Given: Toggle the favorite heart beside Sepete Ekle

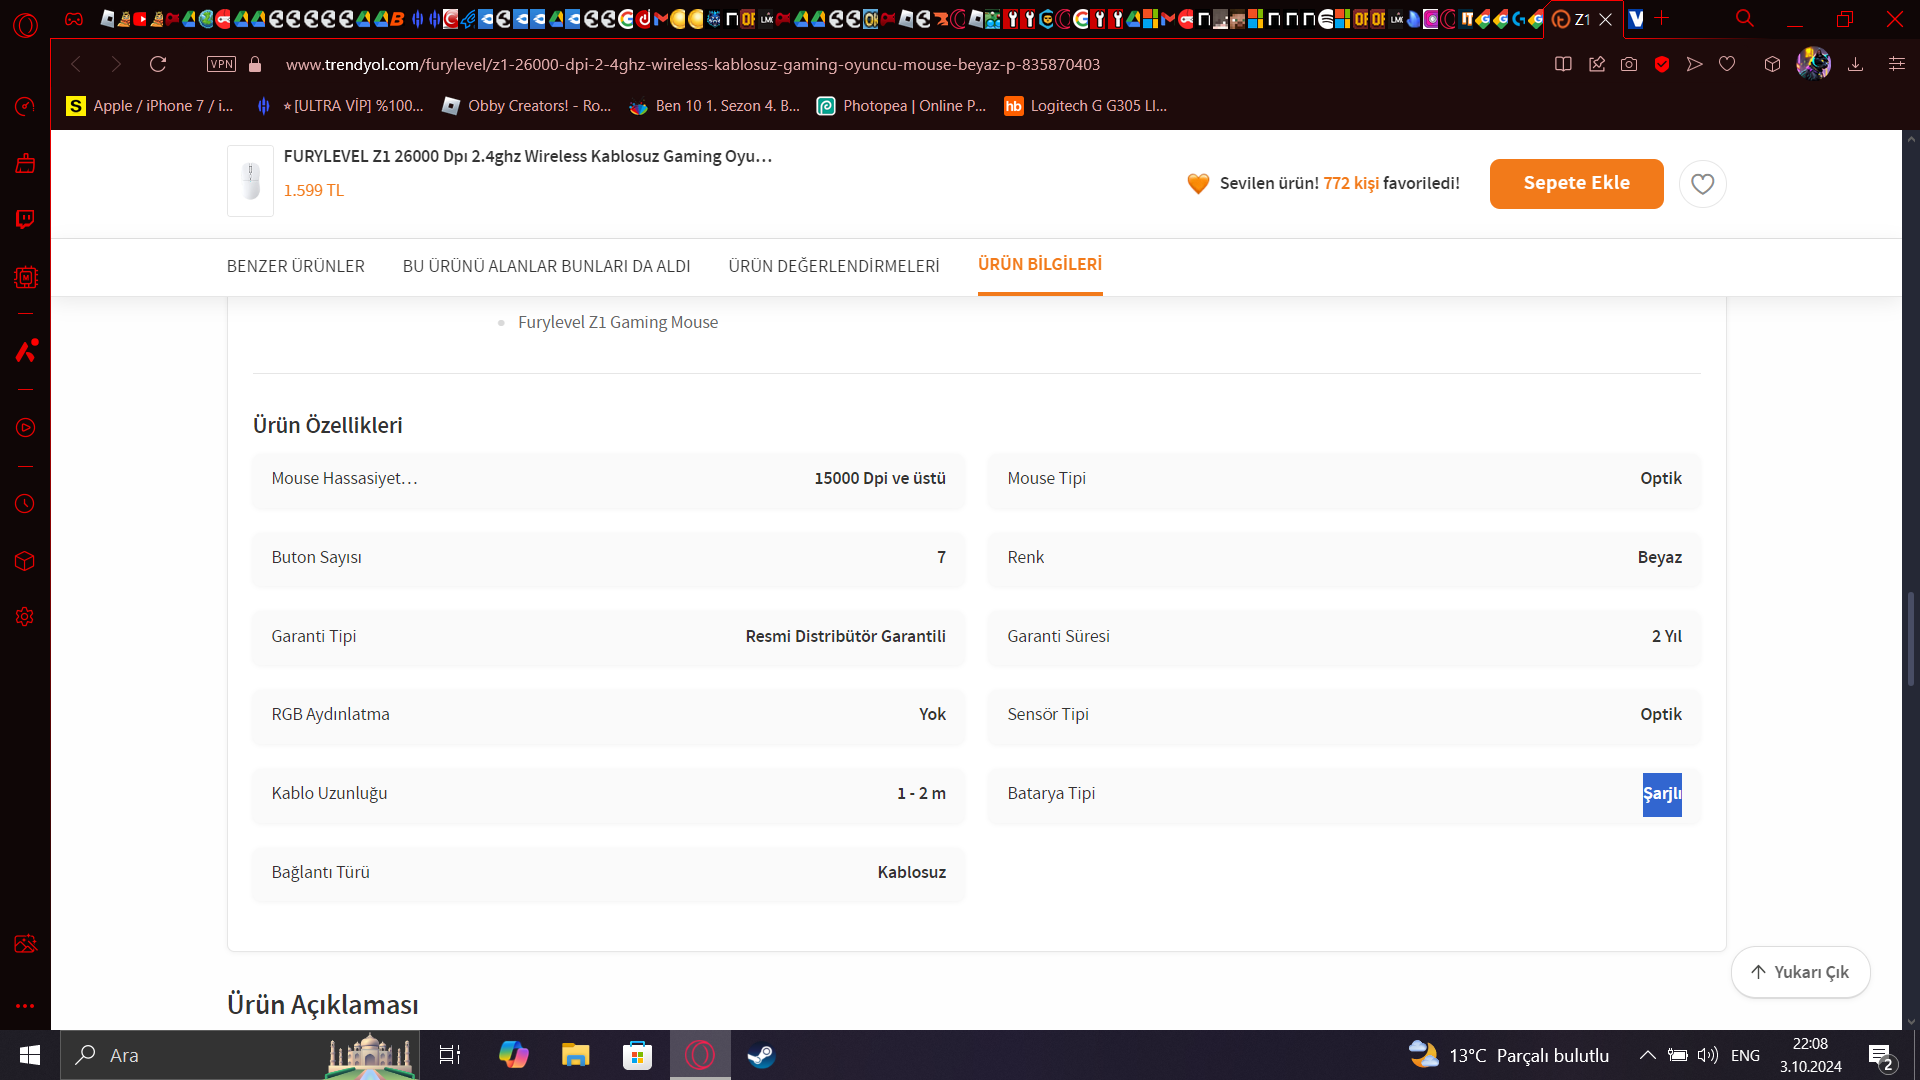Looking at the screenshot, I should 1702,184.
